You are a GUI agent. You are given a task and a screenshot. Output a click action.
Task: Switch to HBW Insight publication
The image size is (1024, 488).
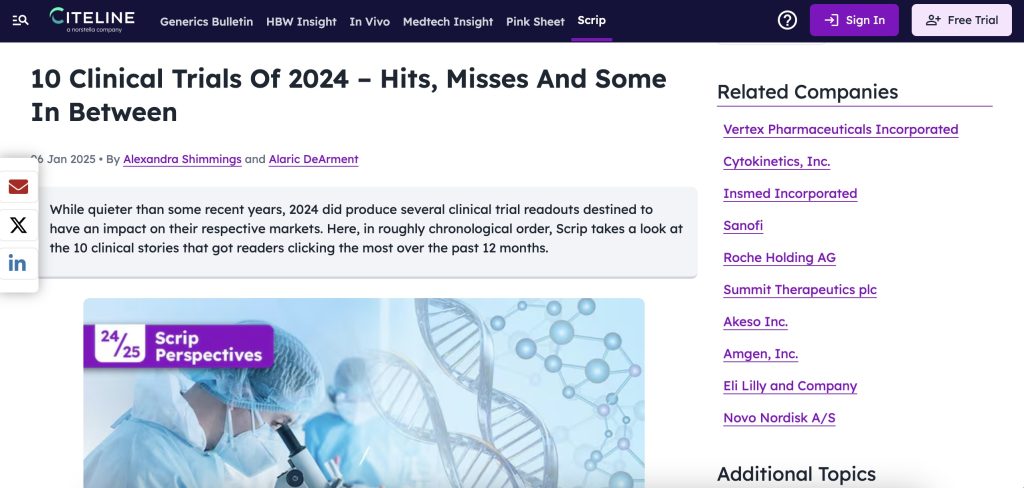(x=301, y=21)
